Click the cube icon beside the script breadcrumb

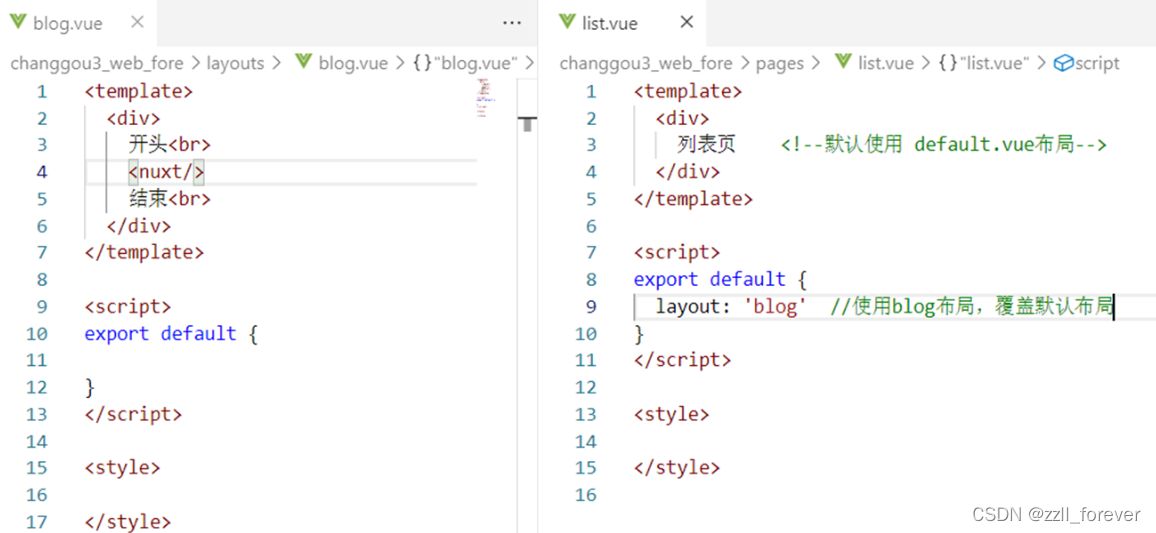1062,63
